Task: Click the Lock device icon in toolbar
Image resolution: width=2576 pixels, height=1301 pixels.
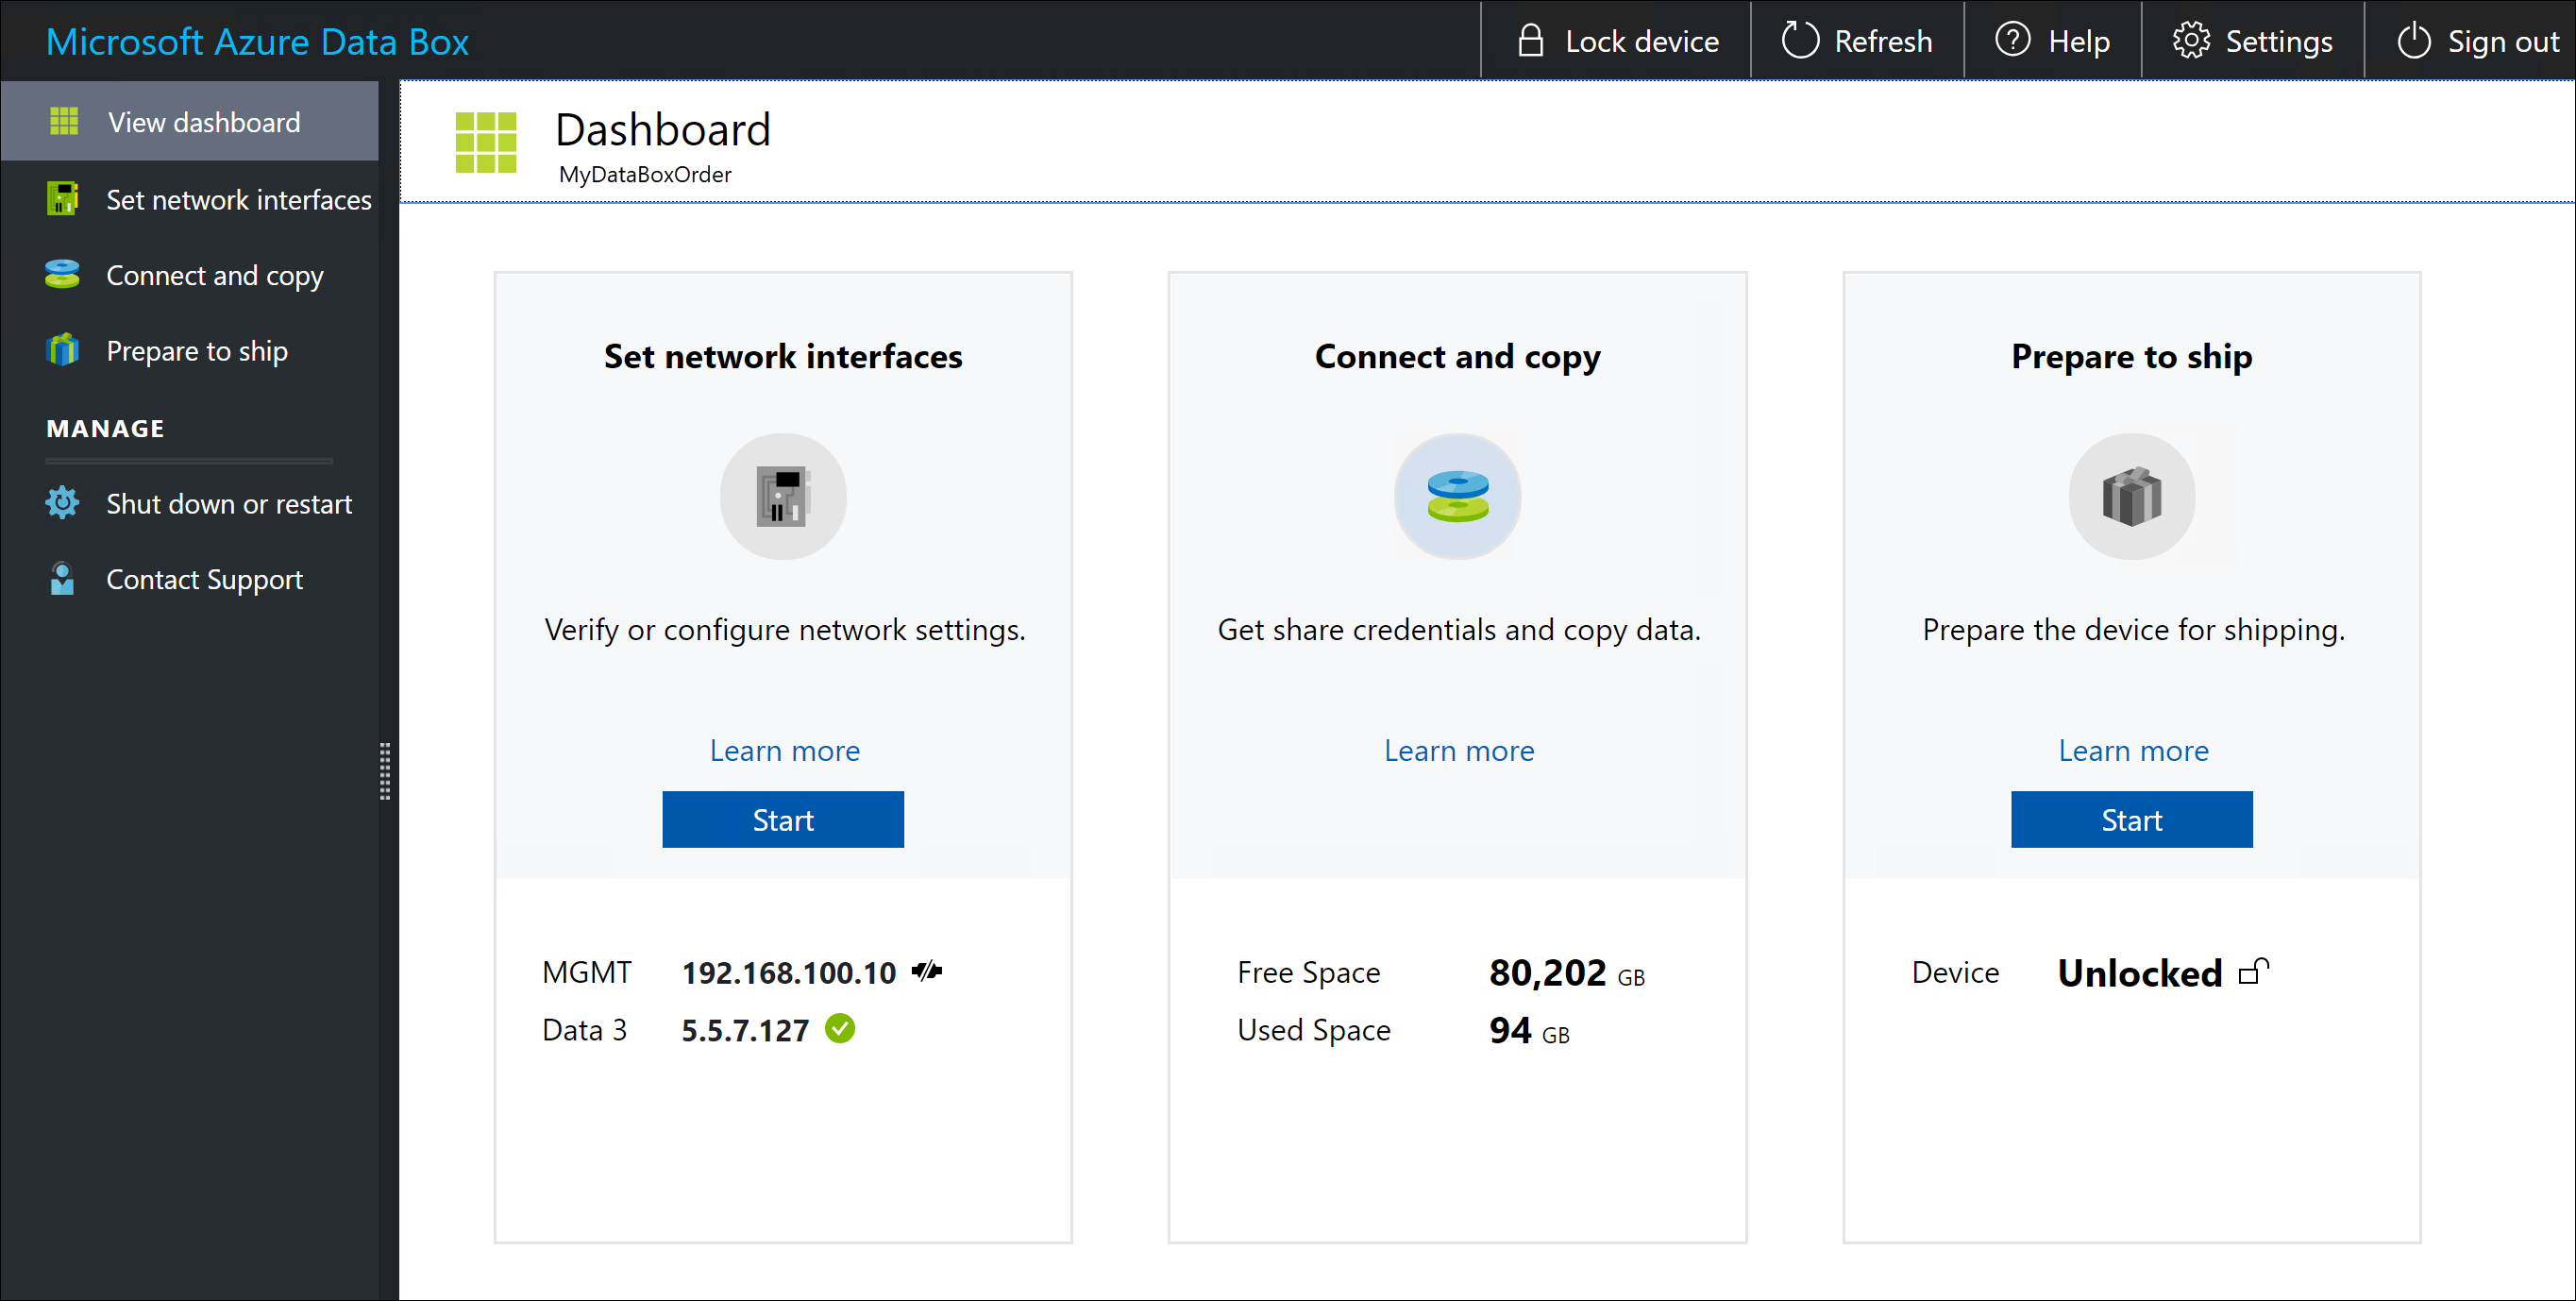Action: (x=1527, y=42)
